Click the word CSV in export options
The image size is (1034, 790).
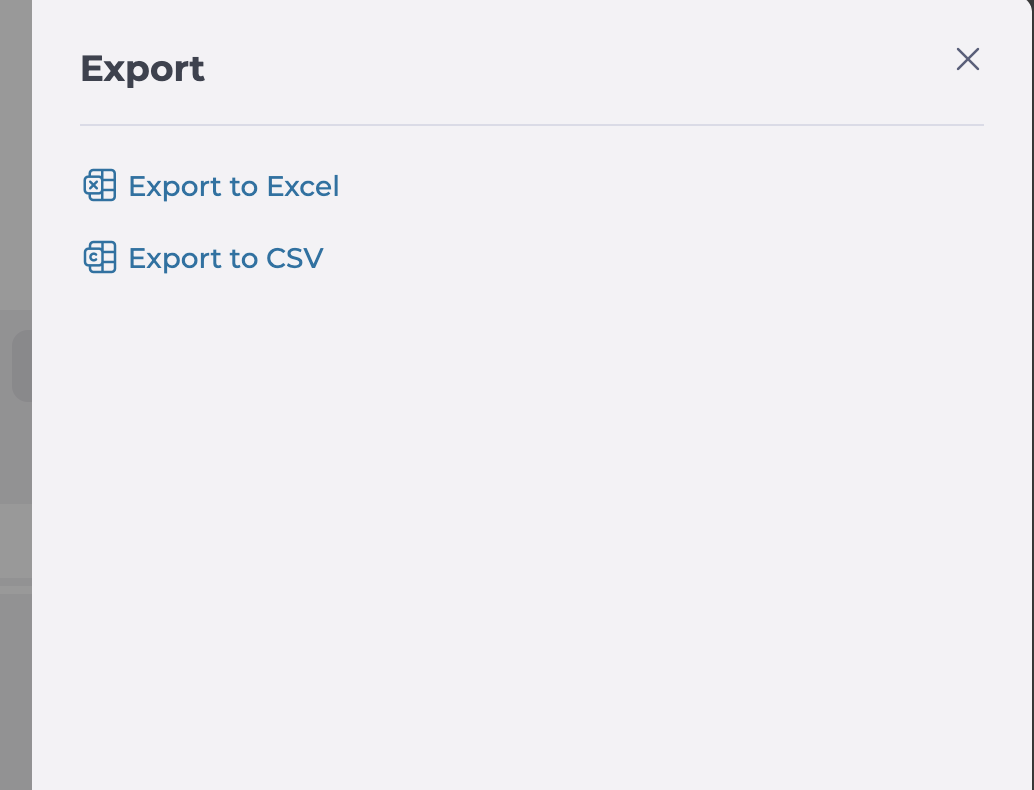pos(294,258)
